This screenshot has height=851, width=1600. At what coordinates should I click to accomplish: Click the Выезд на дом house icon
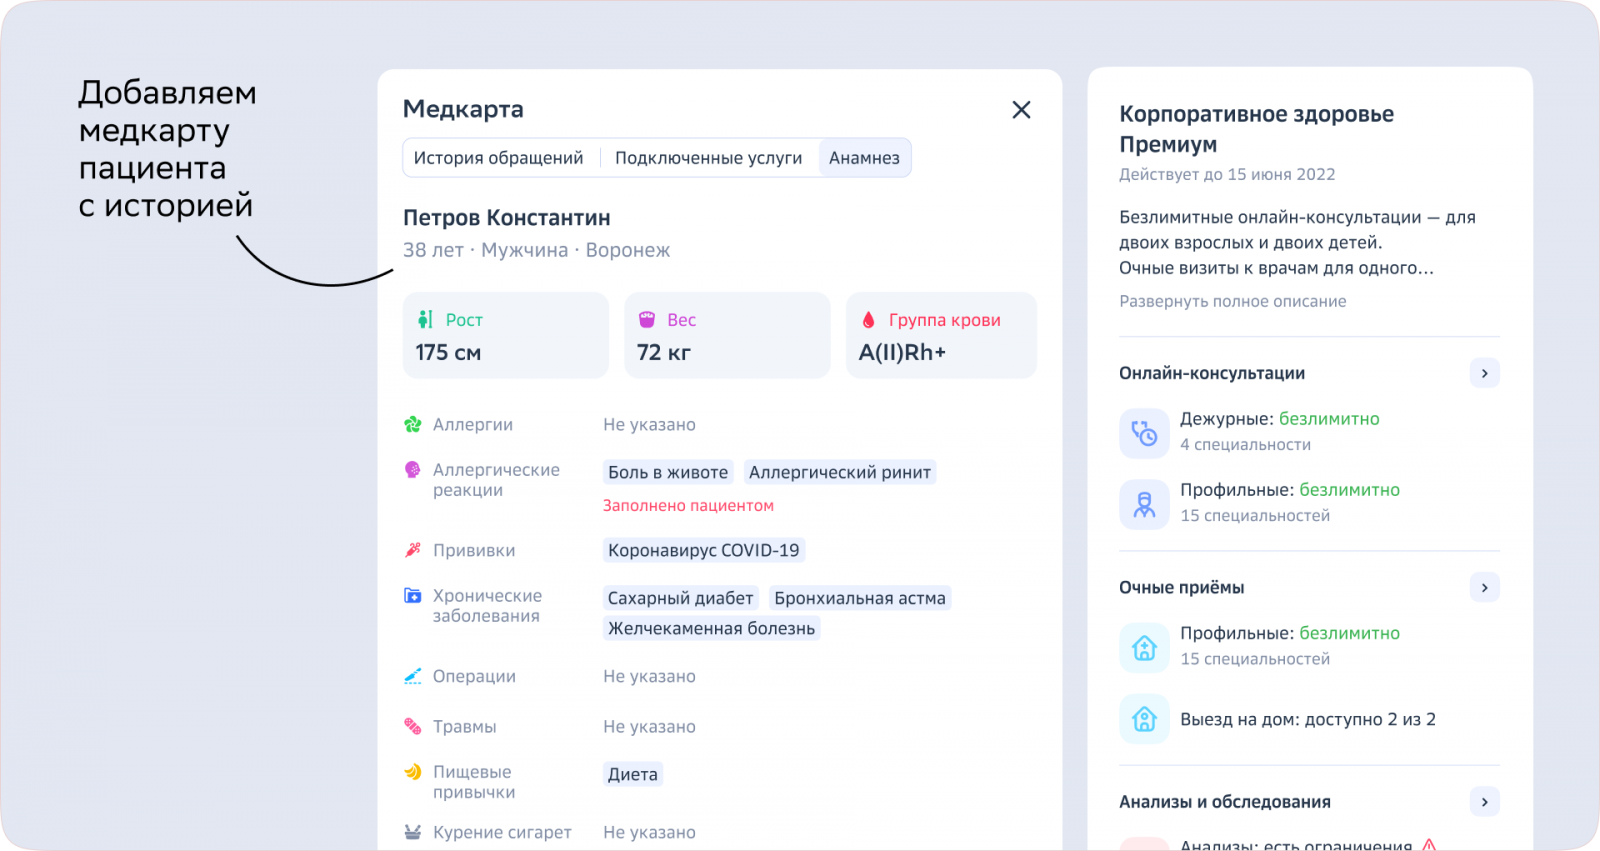click(x=1144, y=719)
